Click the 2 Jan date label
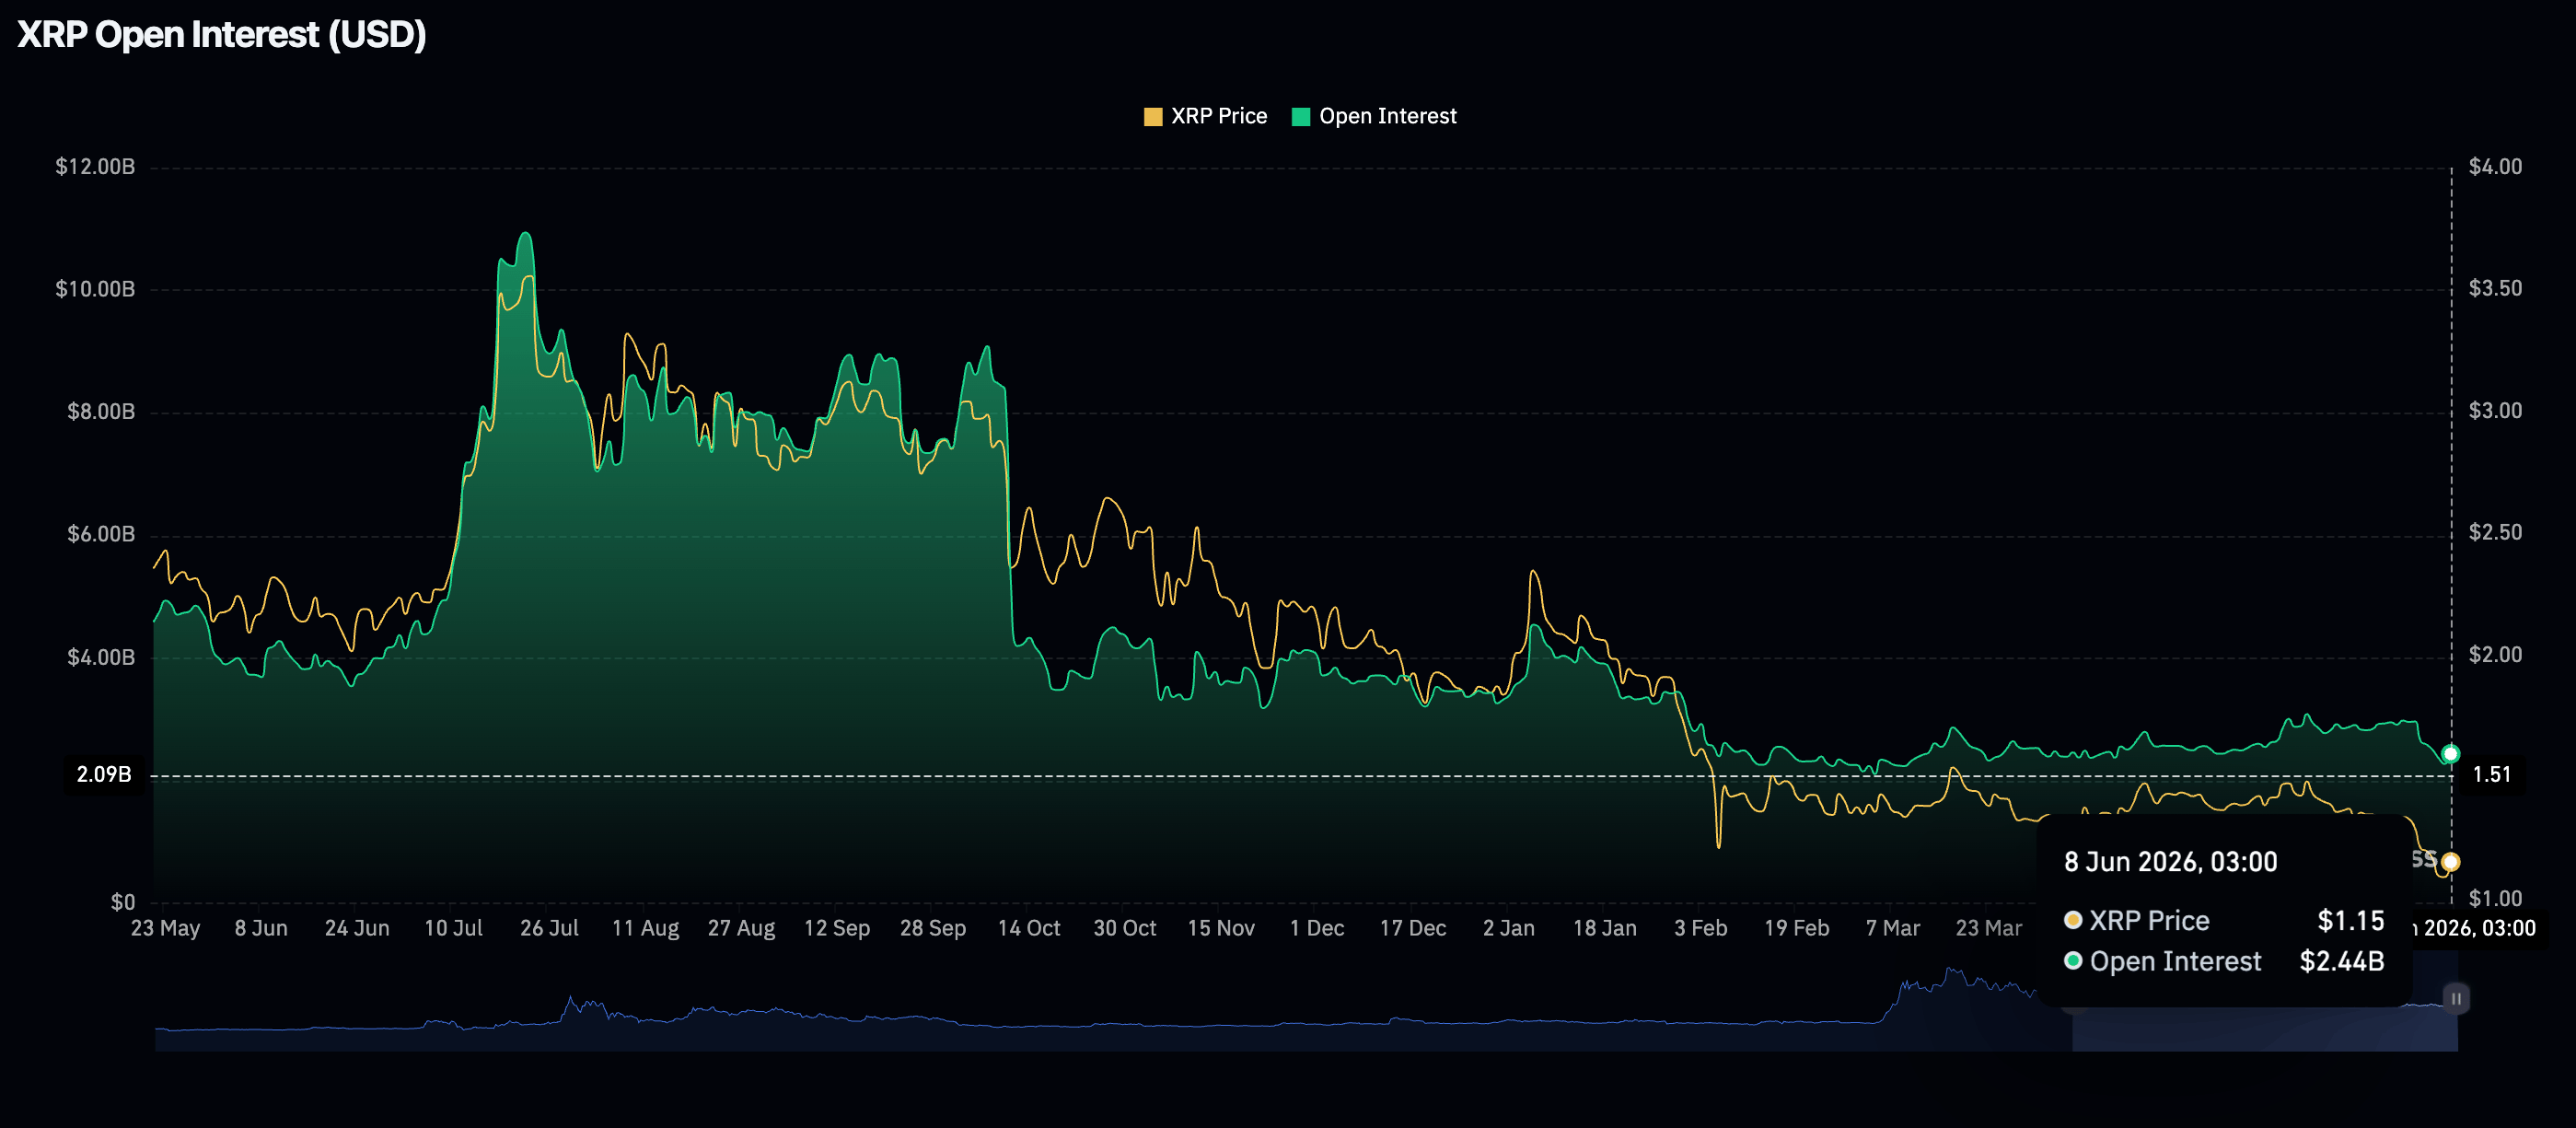The image size is (2576, 1128). pos(1509,929)
